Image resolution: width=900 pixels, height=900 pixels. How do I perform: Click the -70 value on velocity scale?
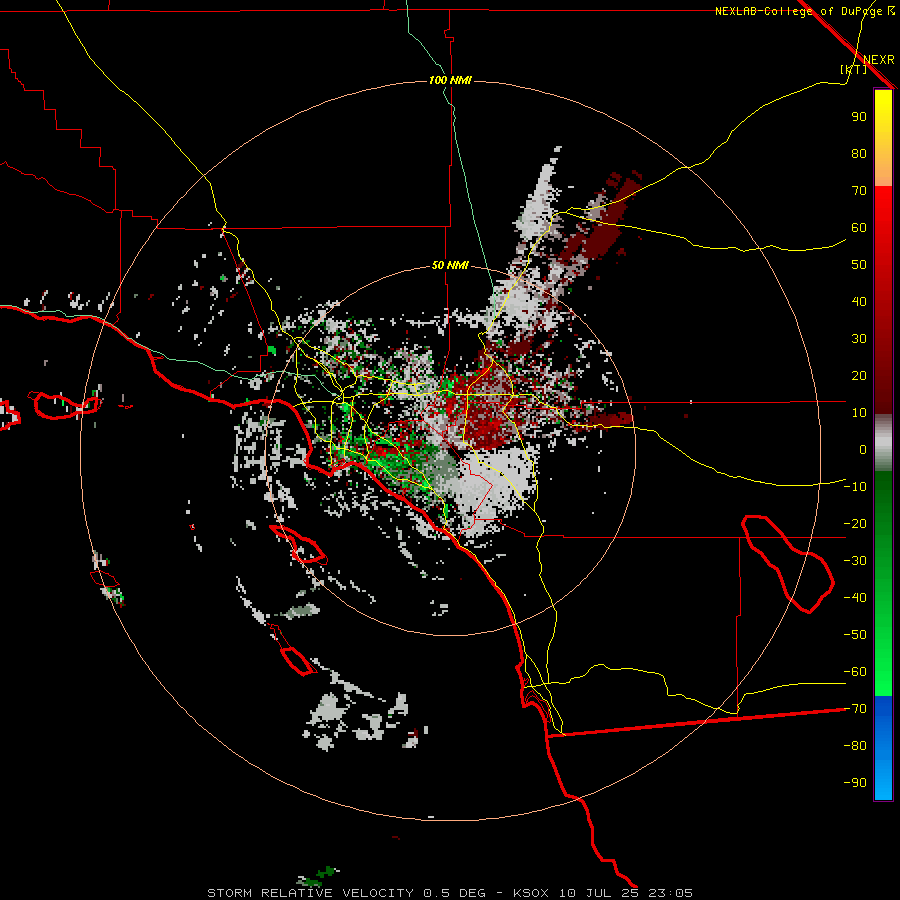[855, 709]
